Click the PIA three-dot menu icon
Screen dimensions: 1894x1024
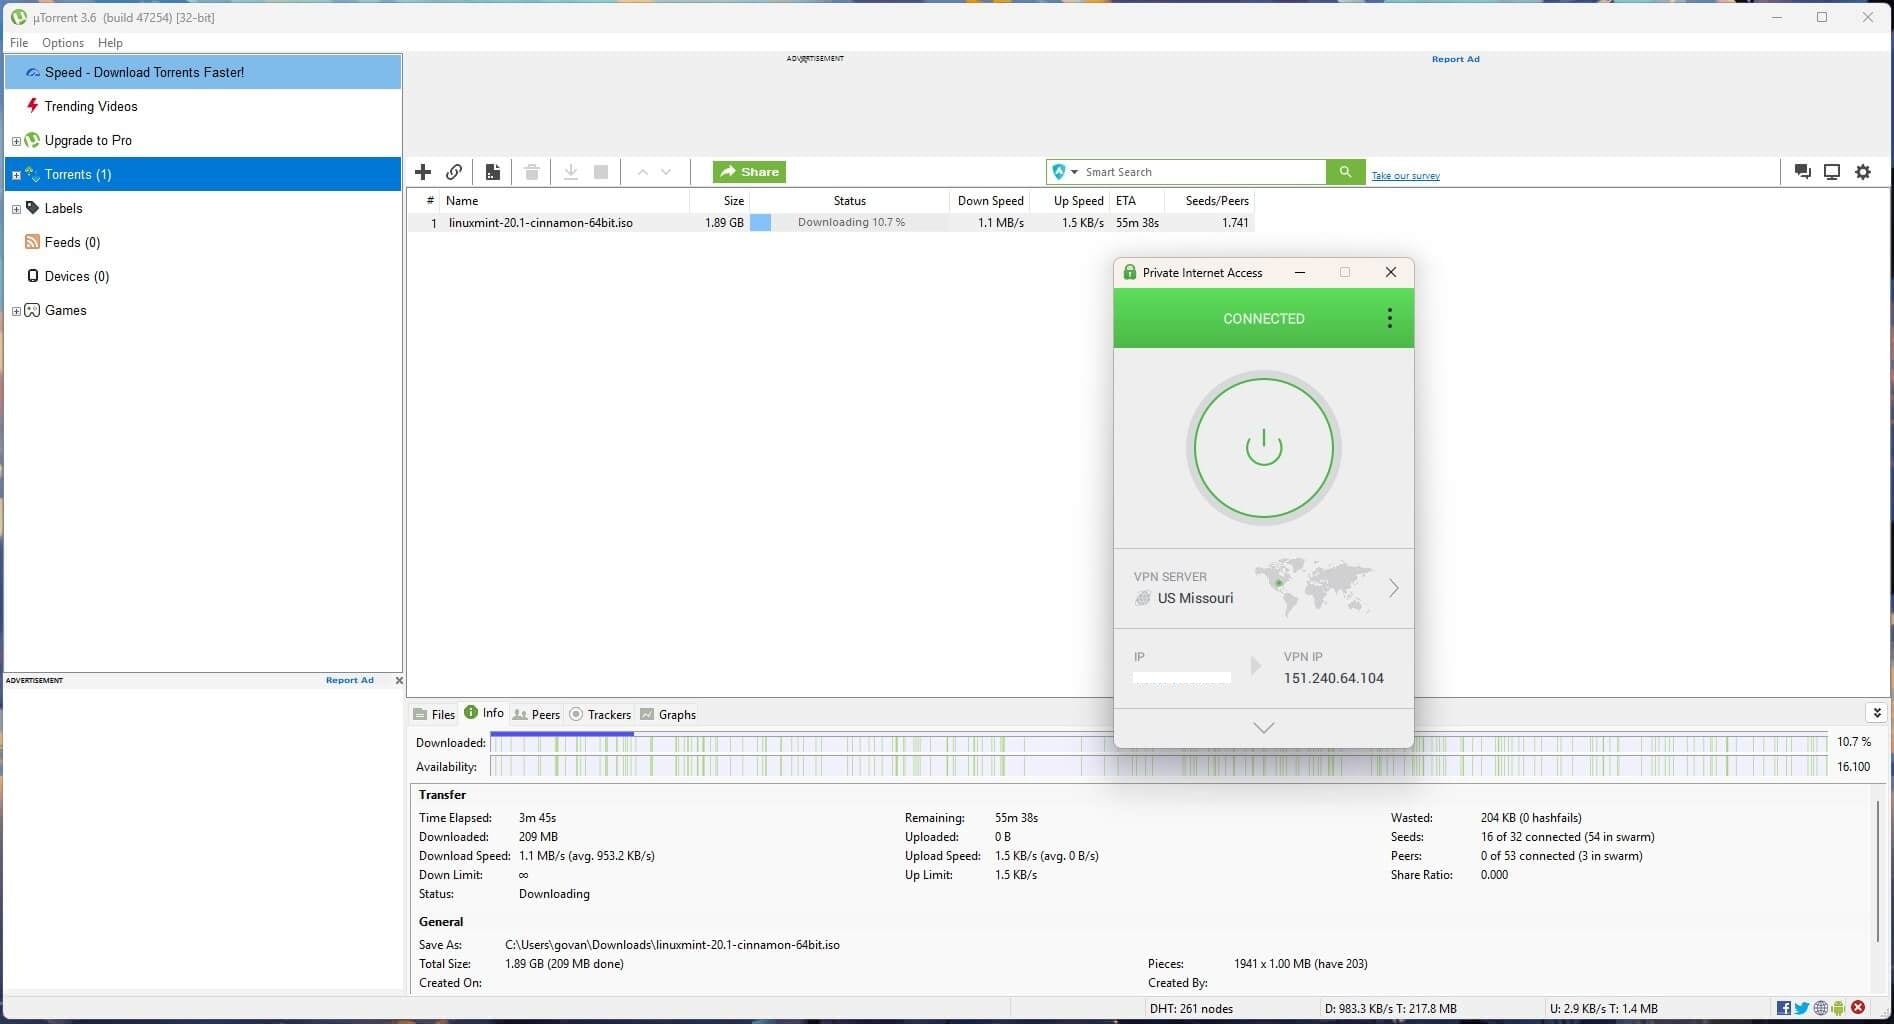(x=1389, y=318)
